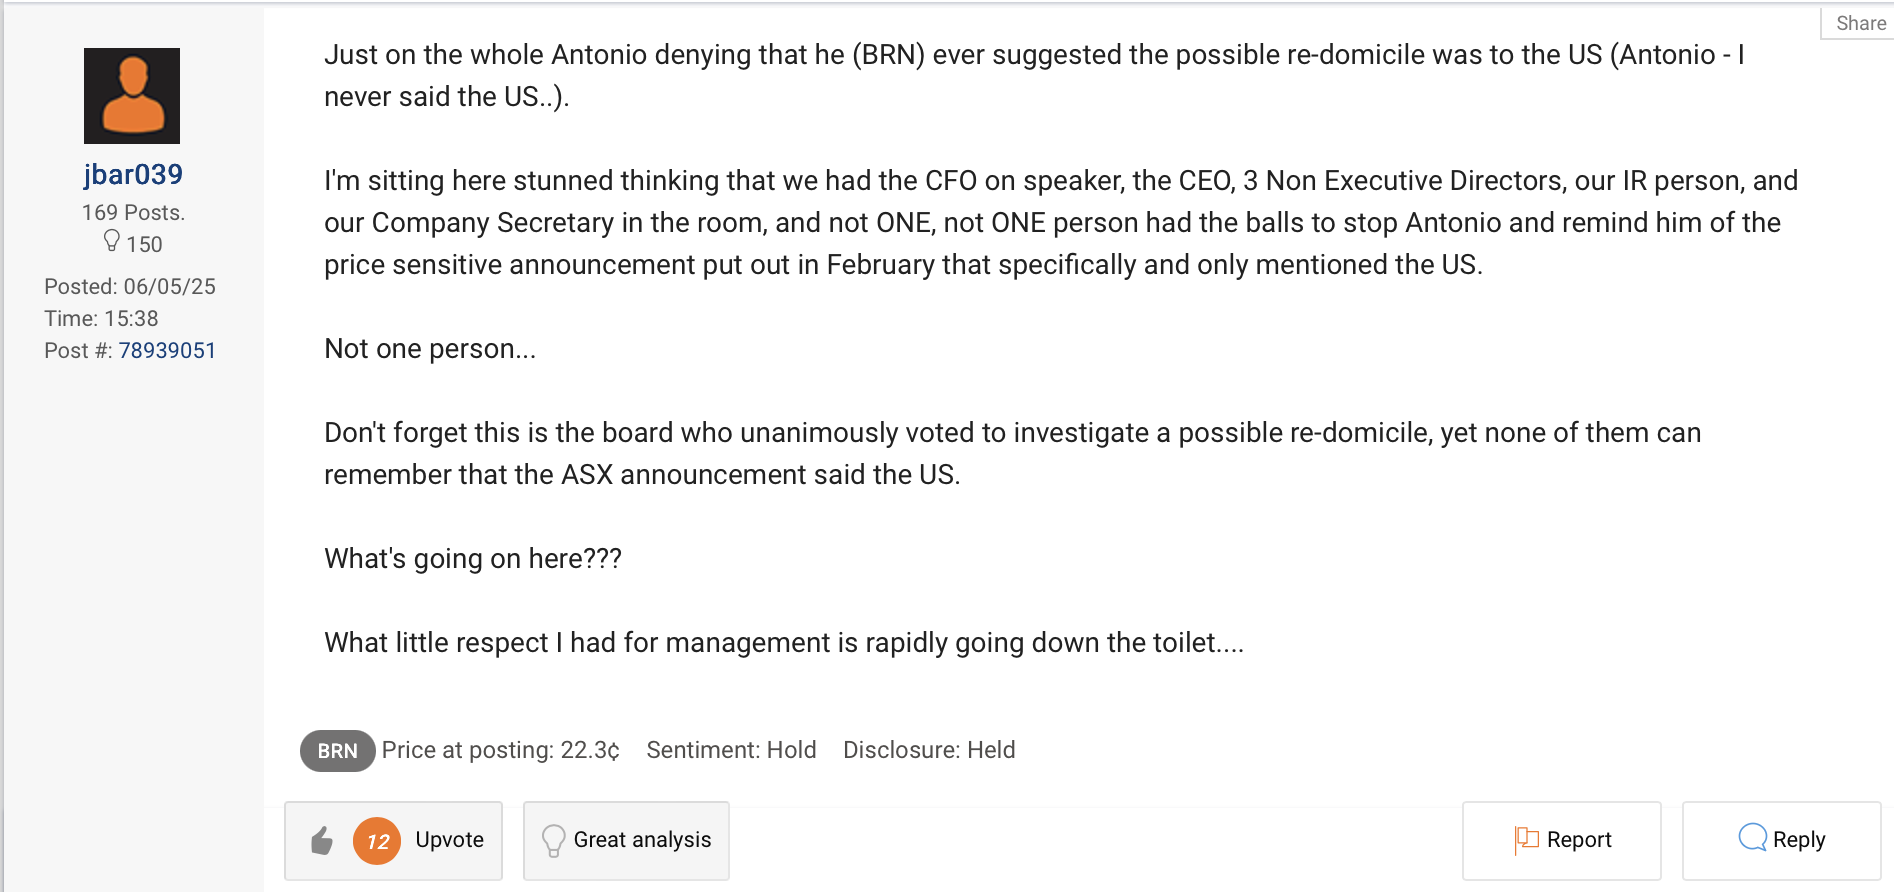Click the Reply text label
1894x892 pixels.
(1799, 840)
